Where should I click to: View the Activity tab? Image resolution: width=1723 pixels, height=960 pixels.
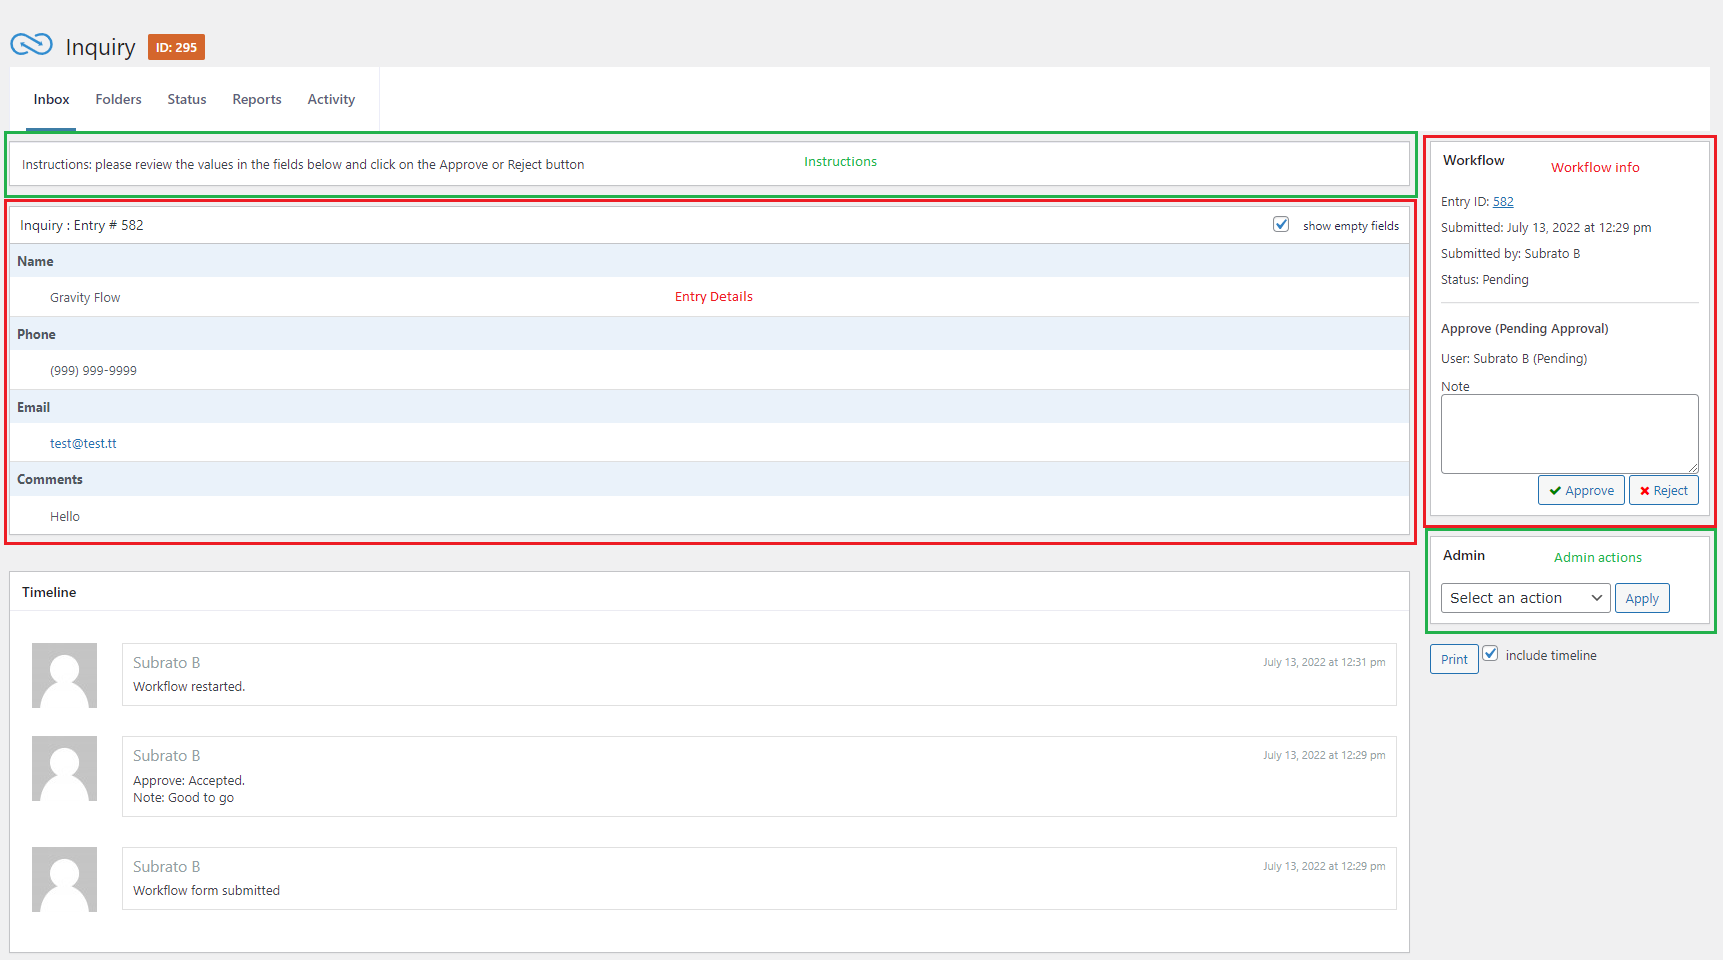coord(331,99)
